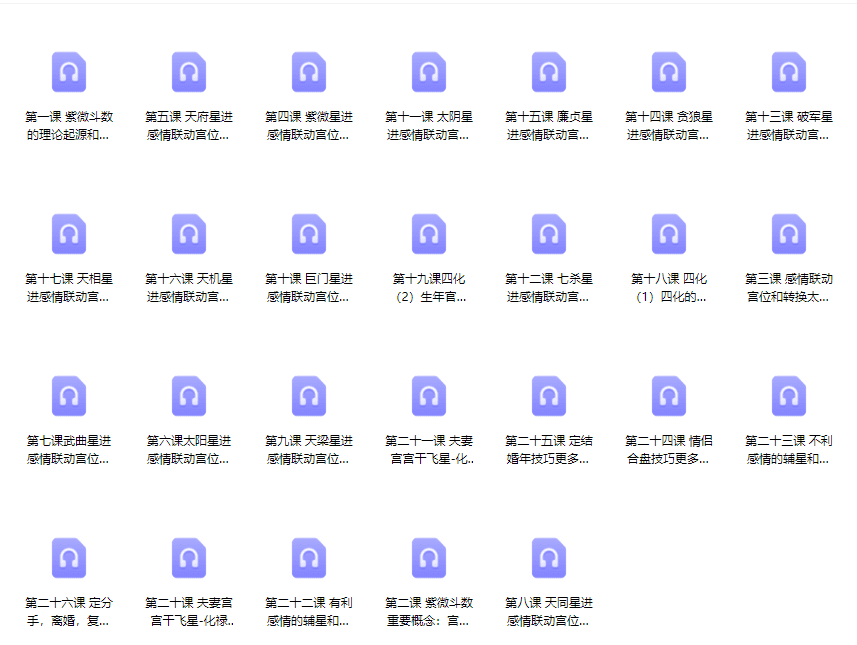Select the 第五课 天府星 audio file icon
The image size is (857, 645).
pos(189,73)
